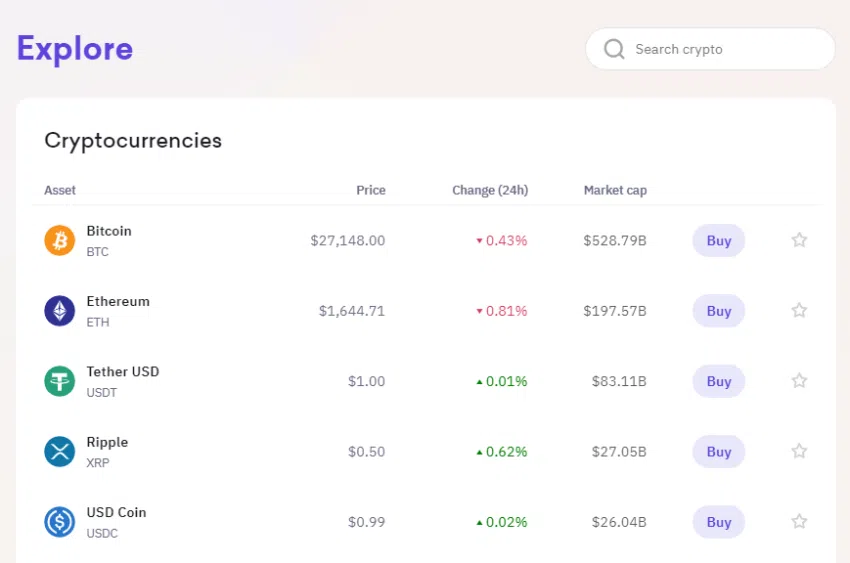
Task: Click the search magnifier icon
Action: [614, 49]
